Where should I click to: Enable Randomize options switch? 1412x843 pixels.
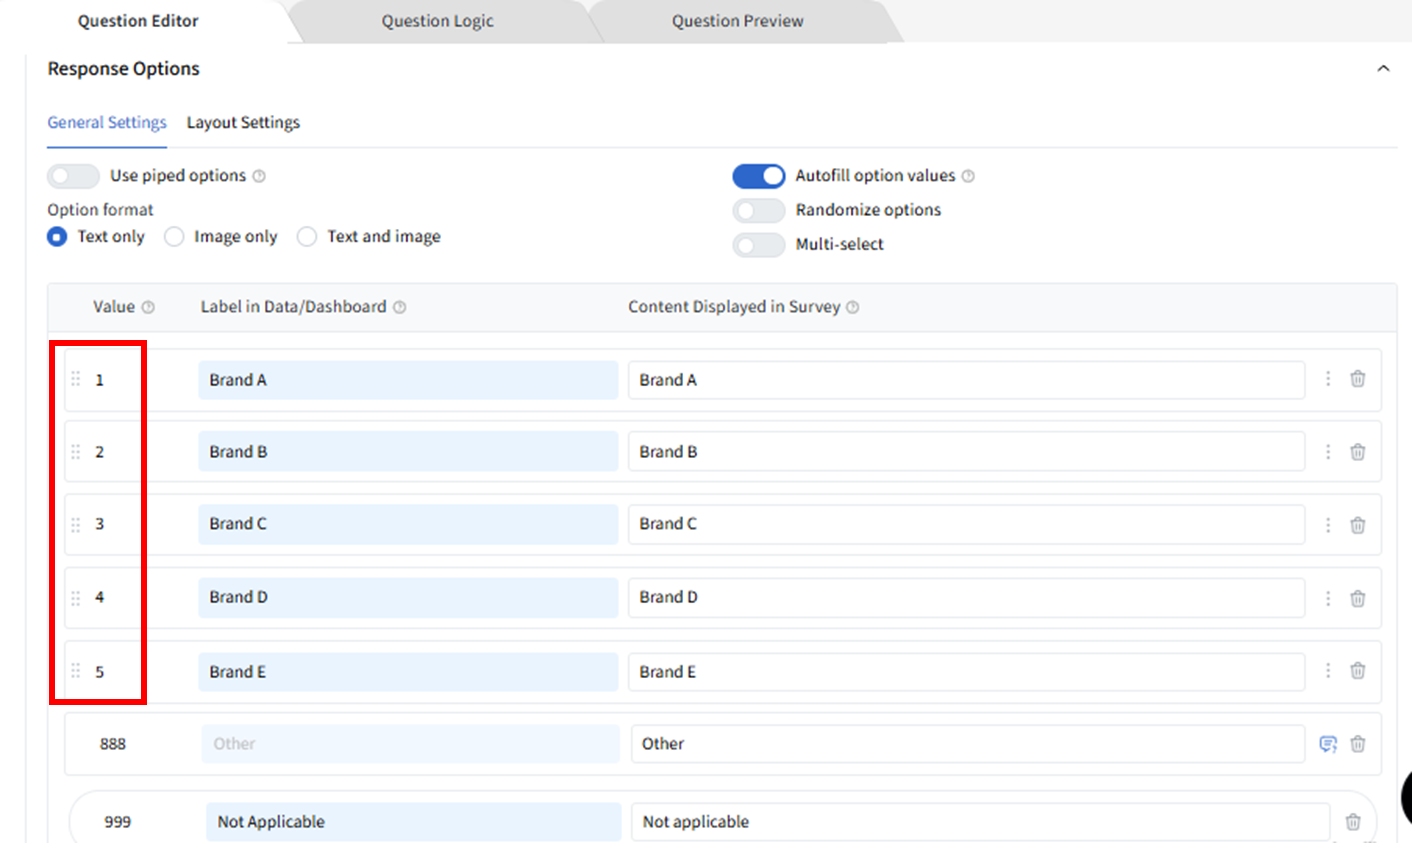(758, 211)
